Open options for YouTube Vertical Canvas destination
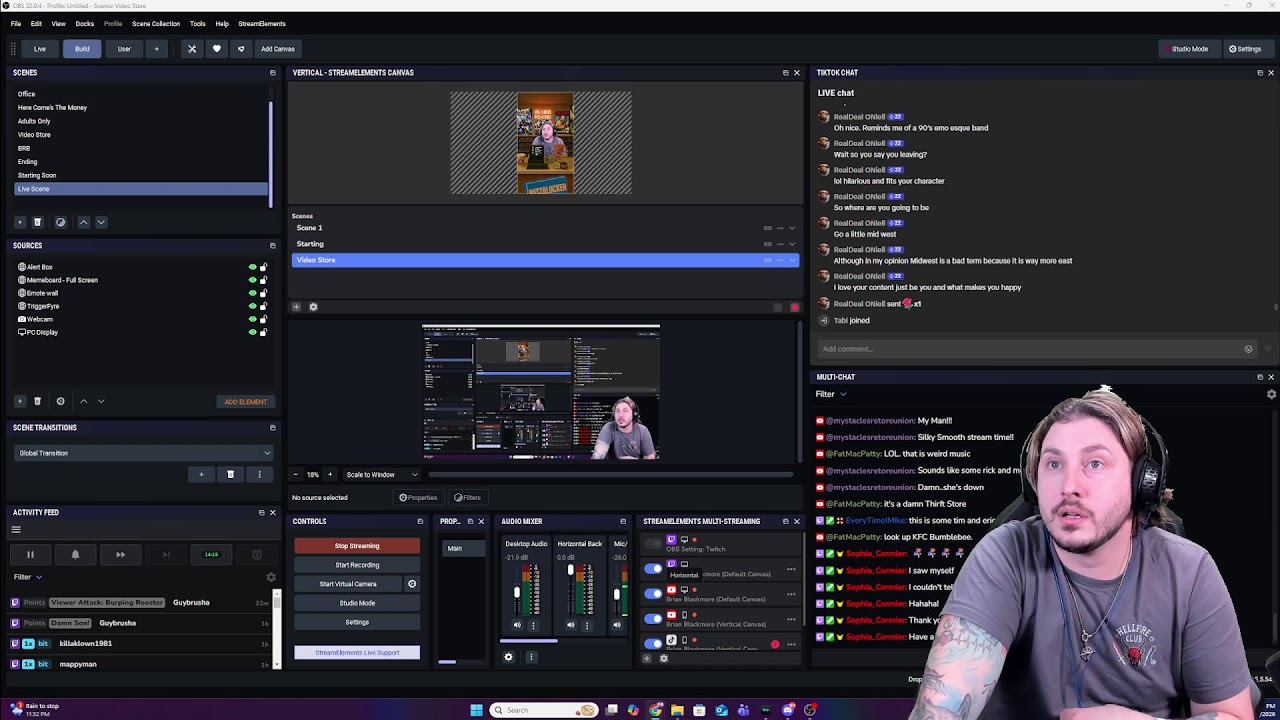 pos(791,619)
